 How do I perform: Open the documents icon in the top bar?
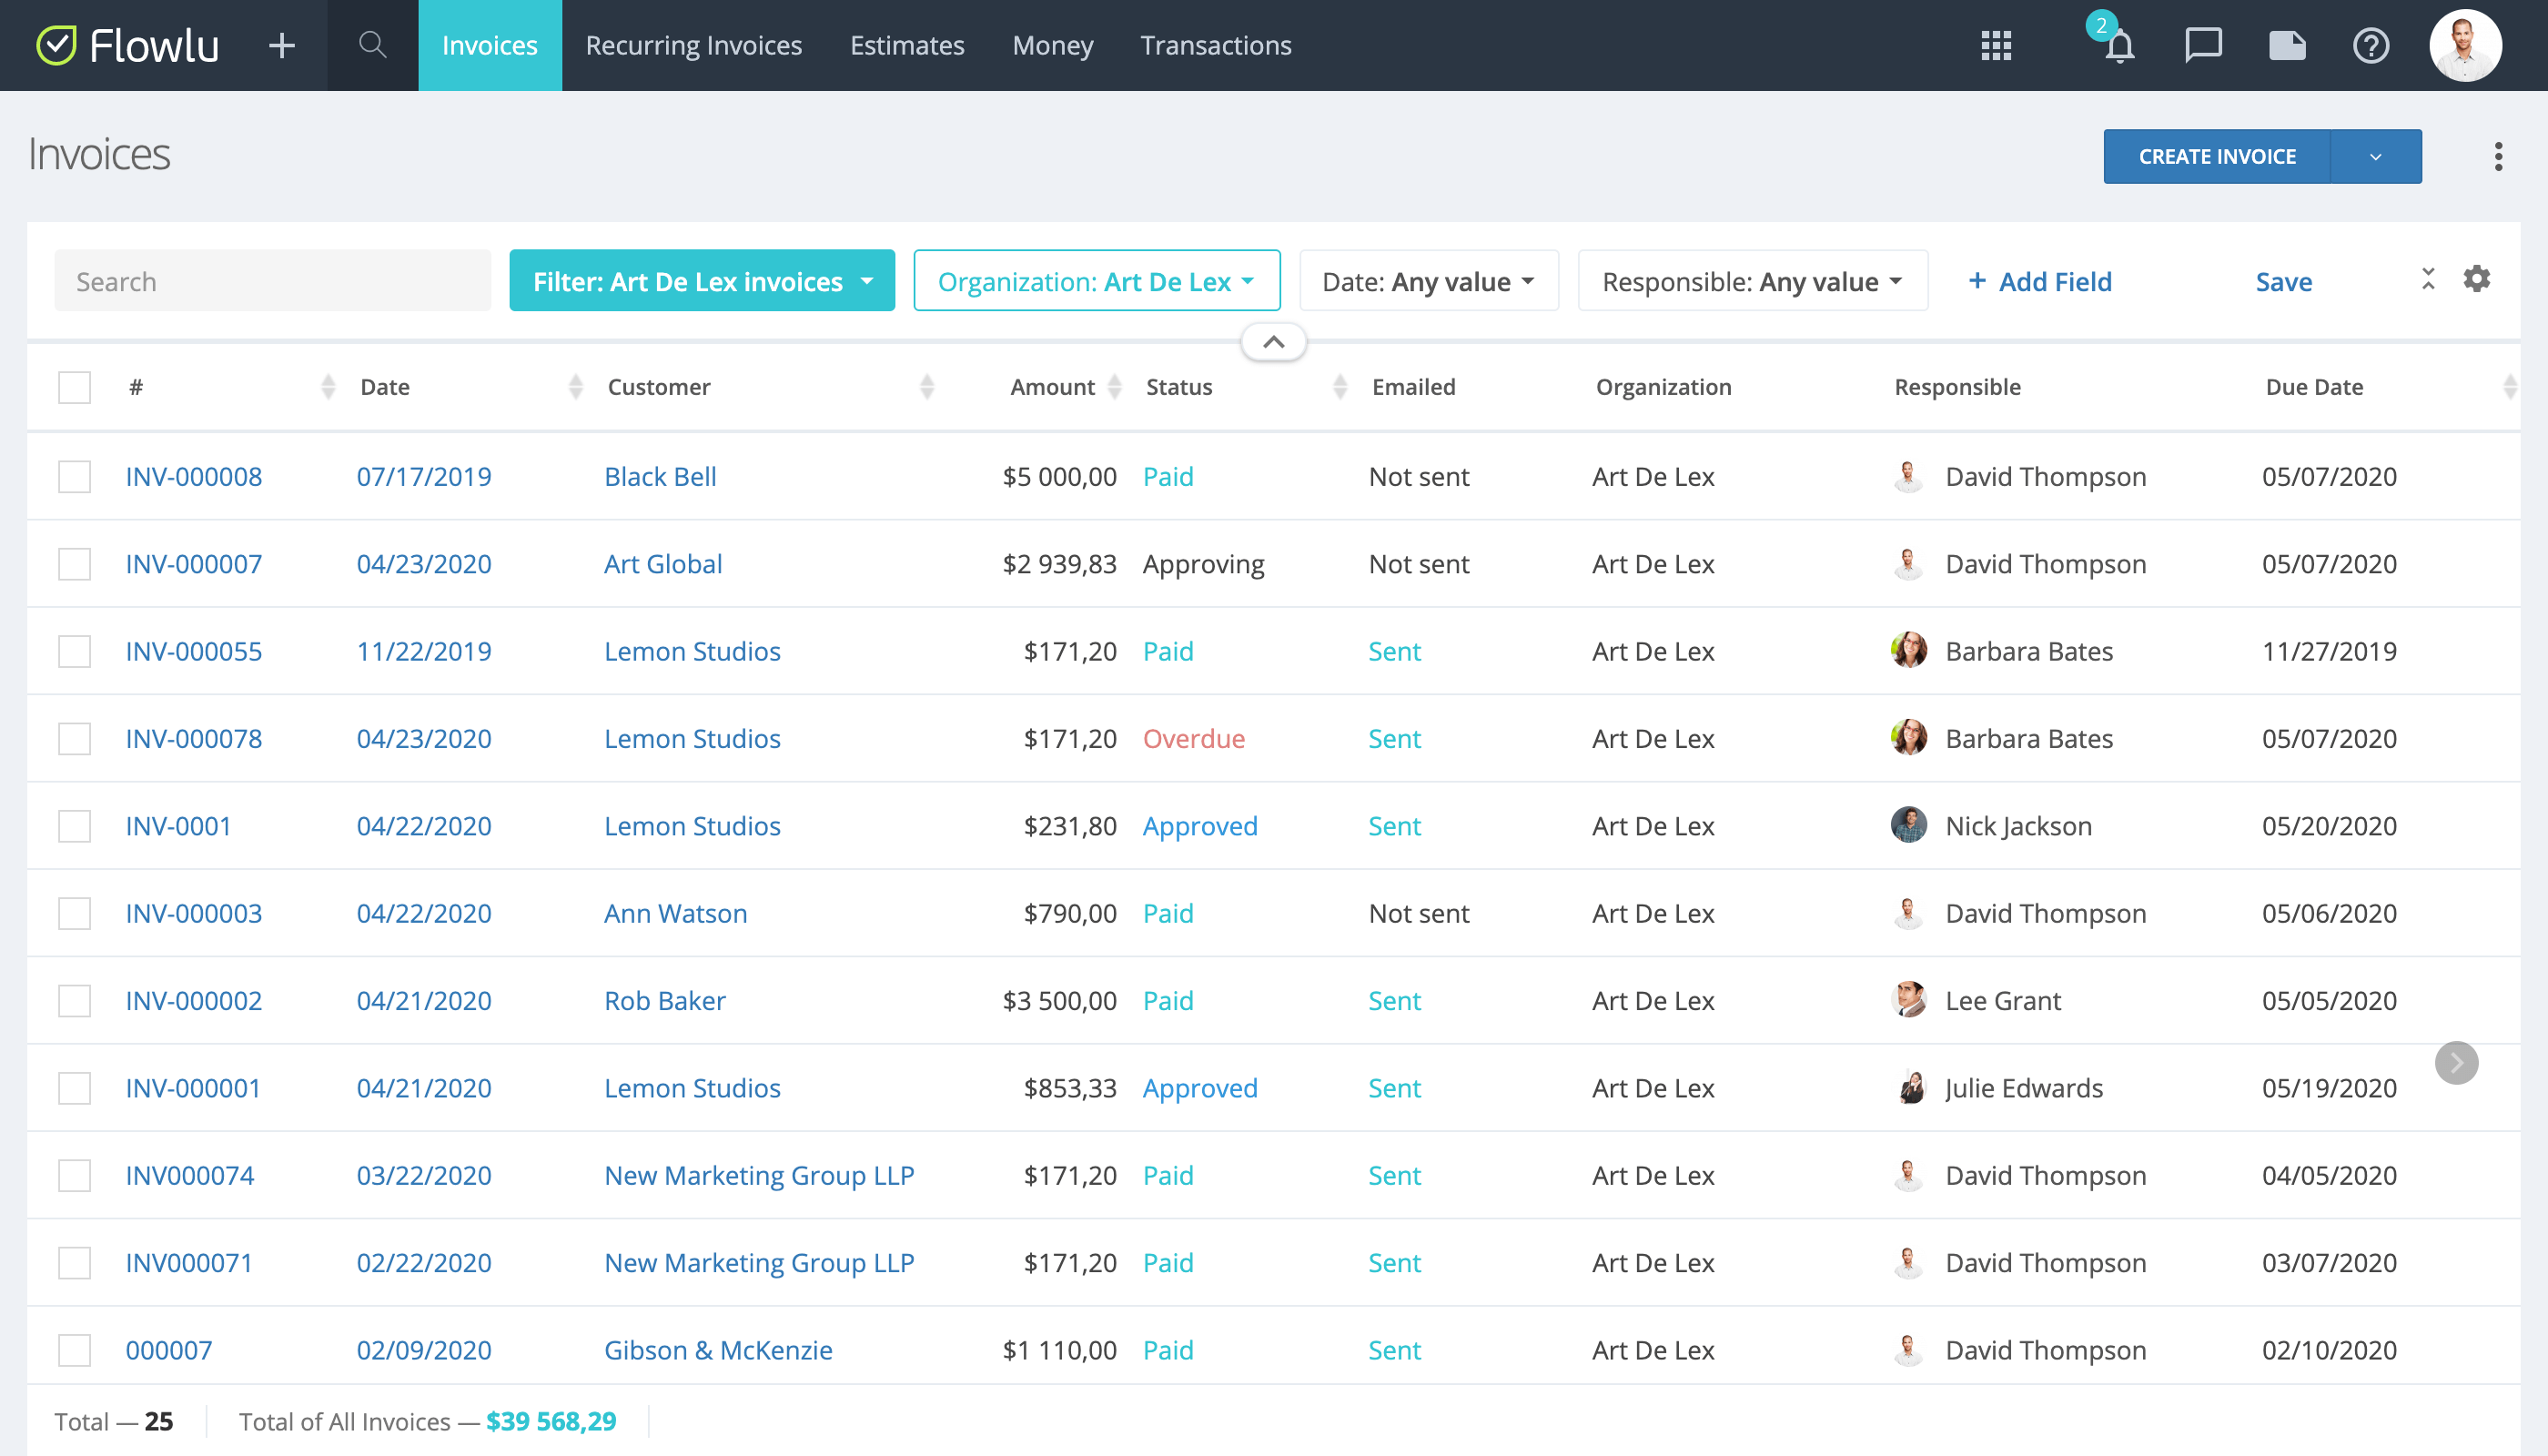click(x=2287, y=45)
